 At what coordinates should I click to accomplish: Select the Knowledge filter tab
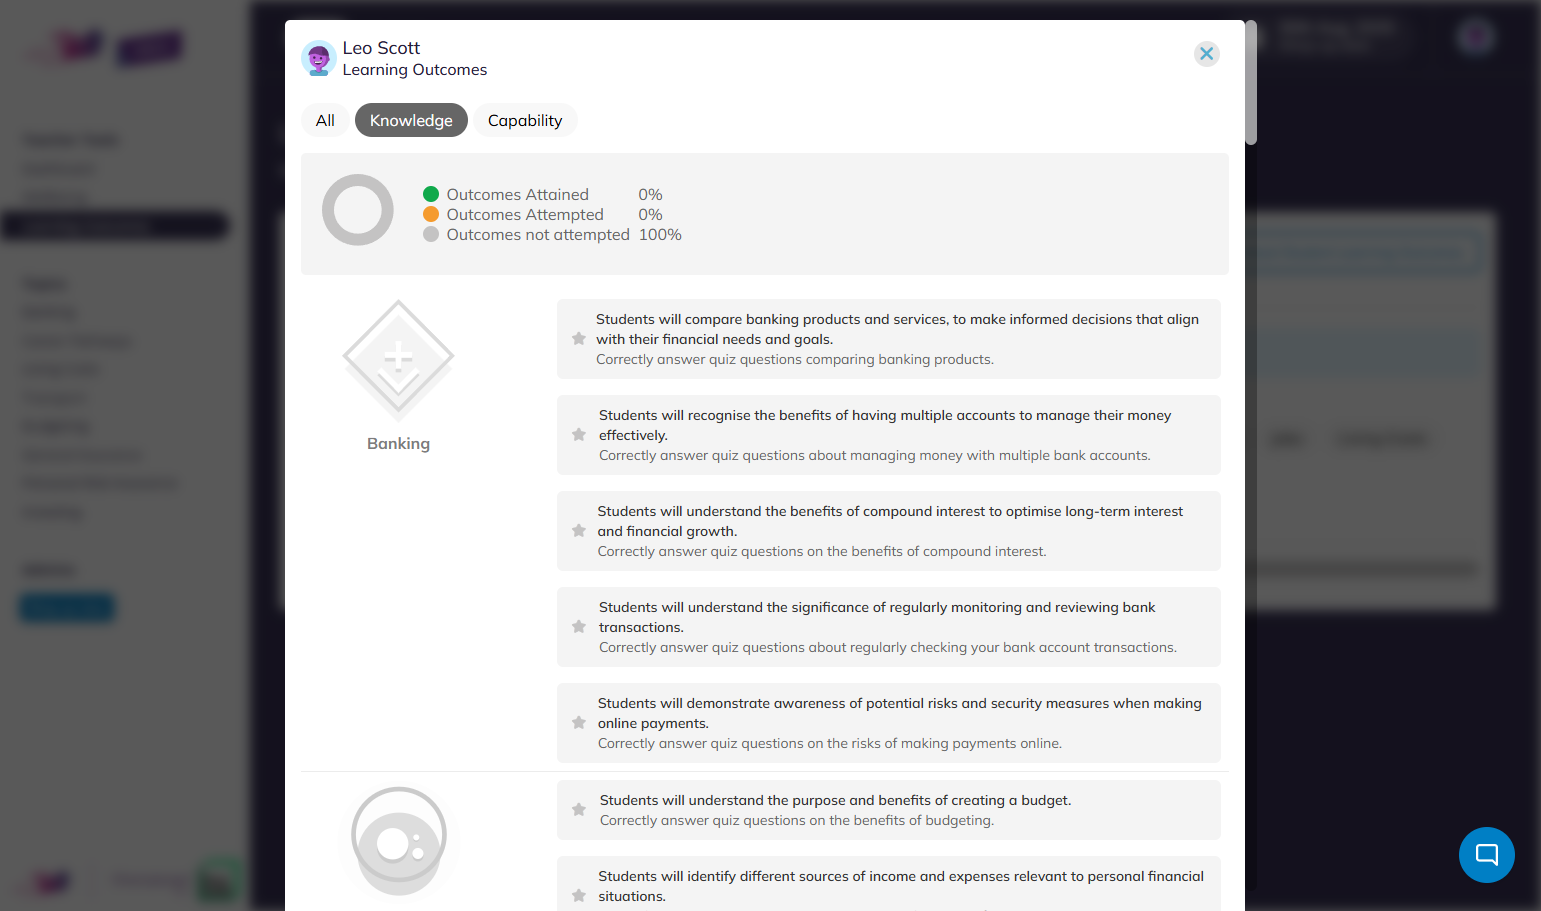pyautogui.click(x=411, y=120)
